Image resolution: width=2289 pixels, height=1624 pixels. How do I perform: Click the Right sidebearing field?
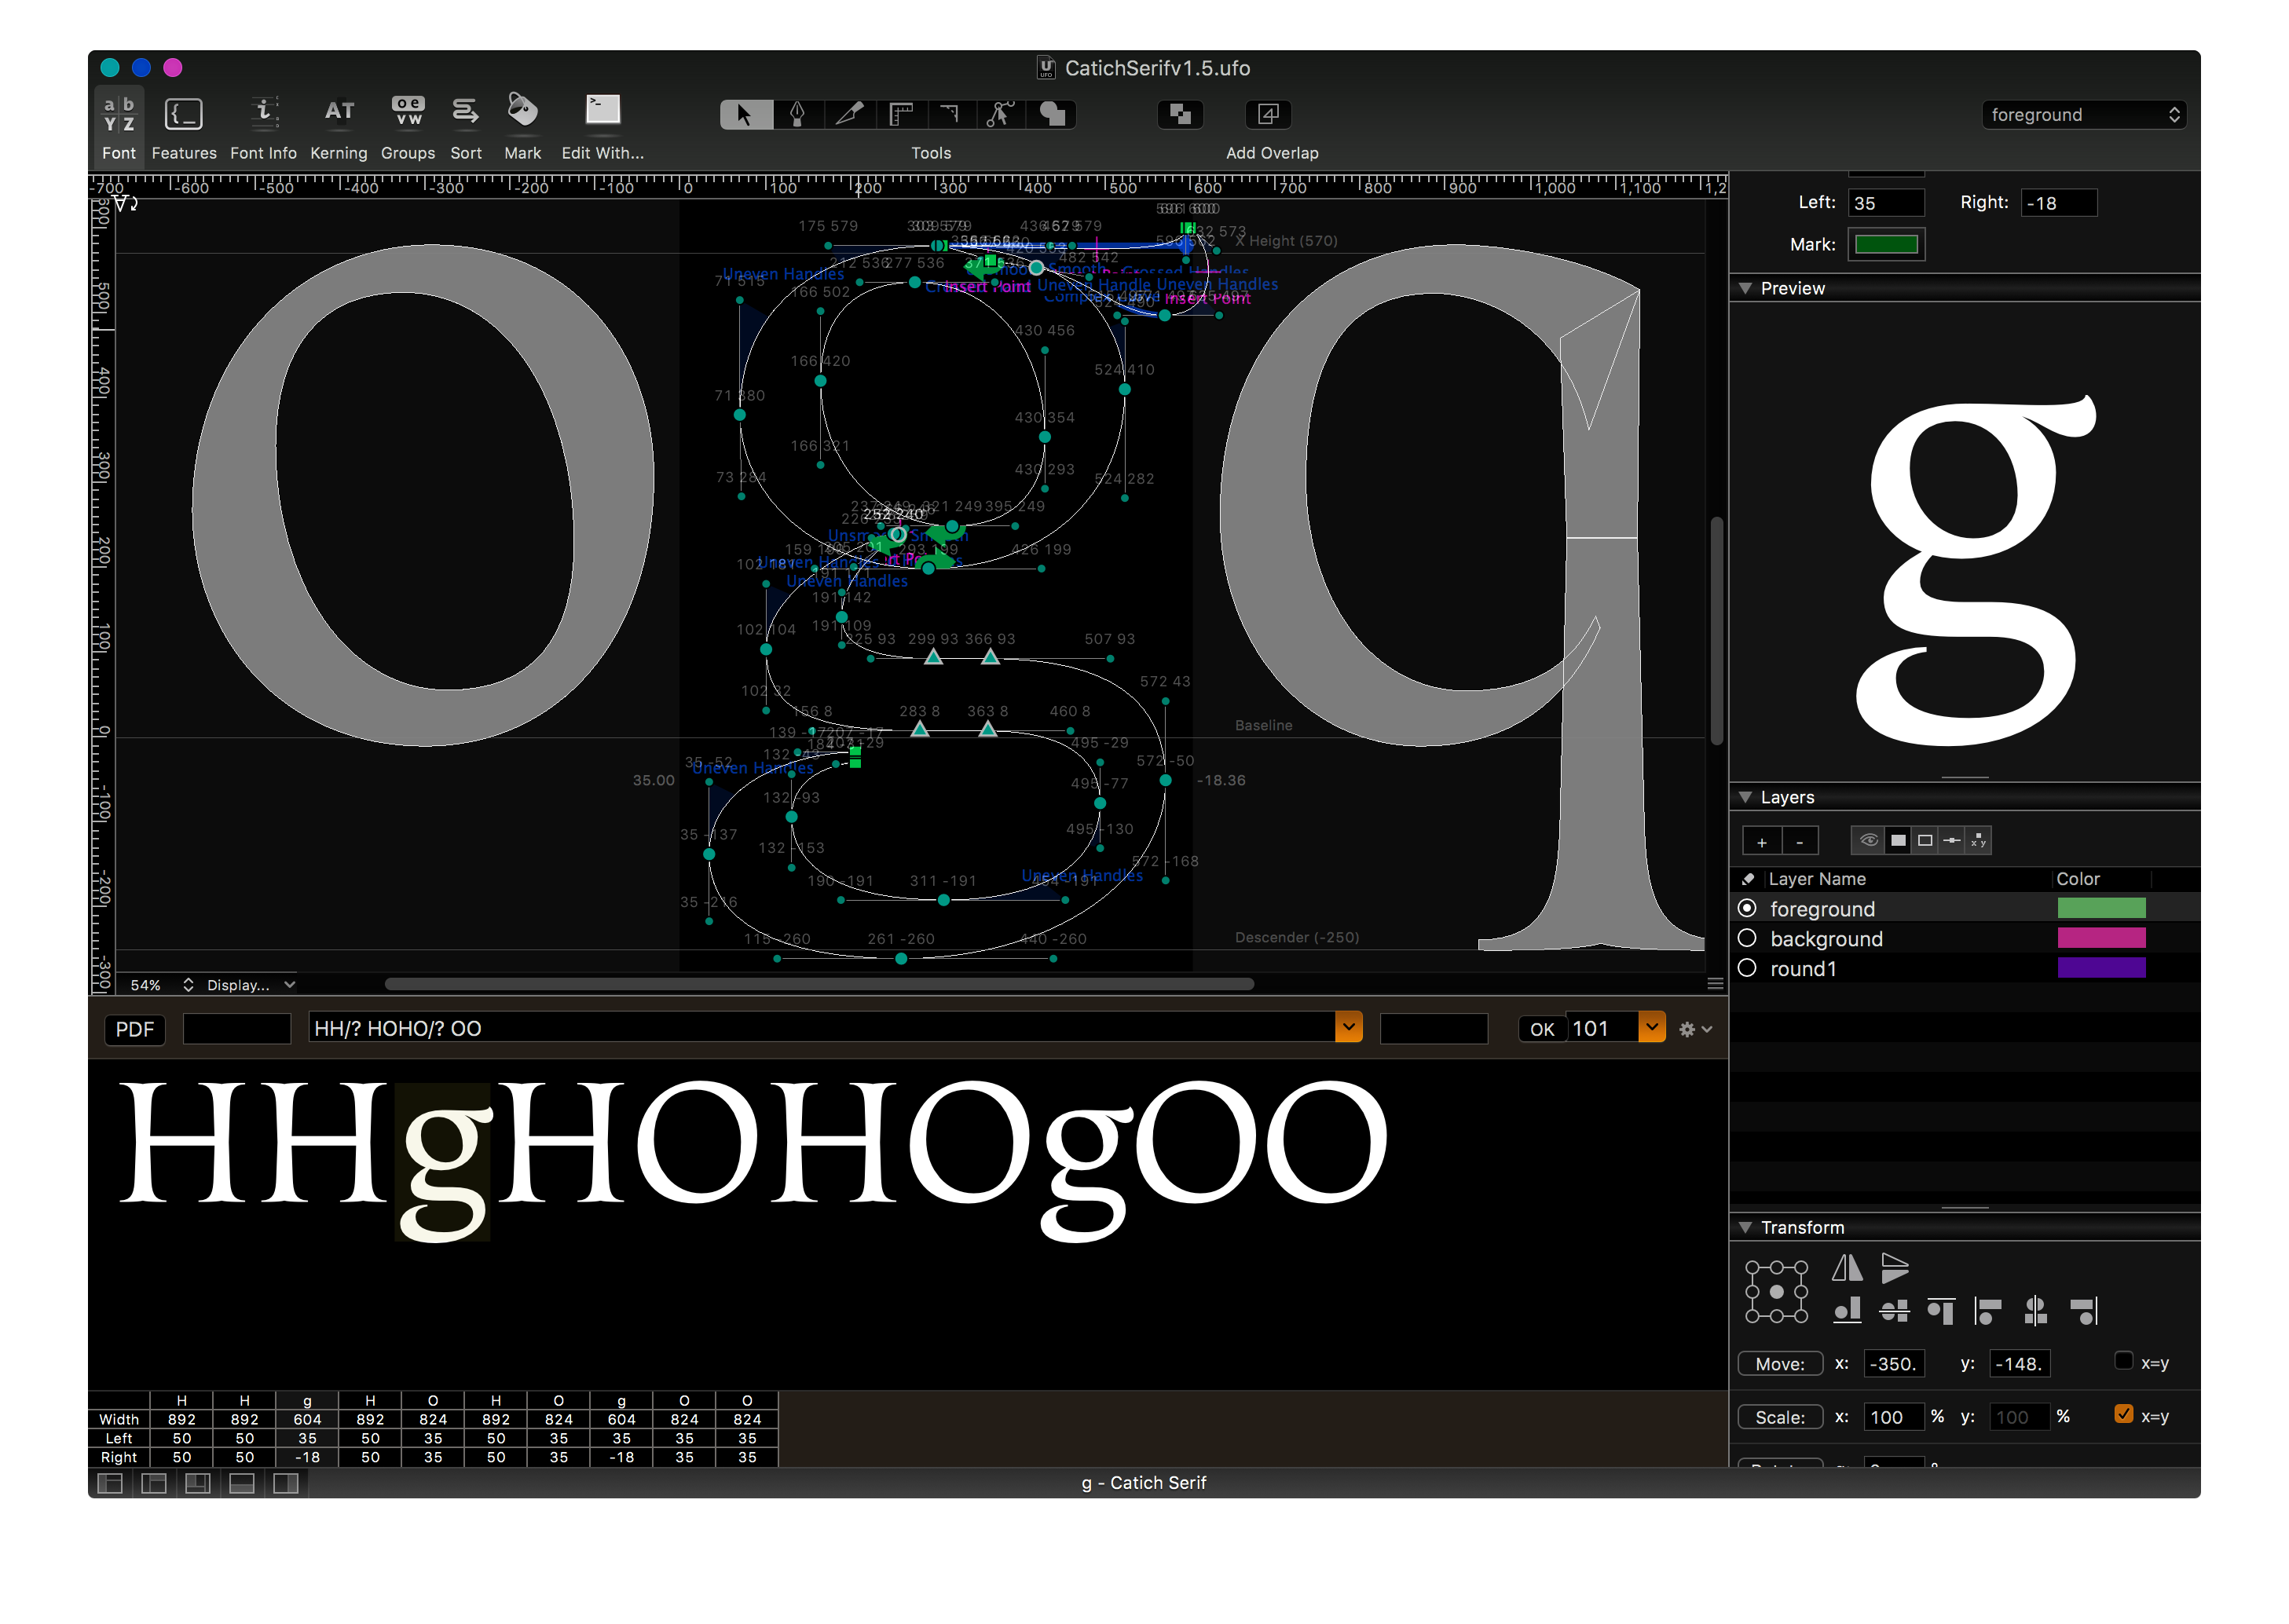click(x=2059, y=203)
